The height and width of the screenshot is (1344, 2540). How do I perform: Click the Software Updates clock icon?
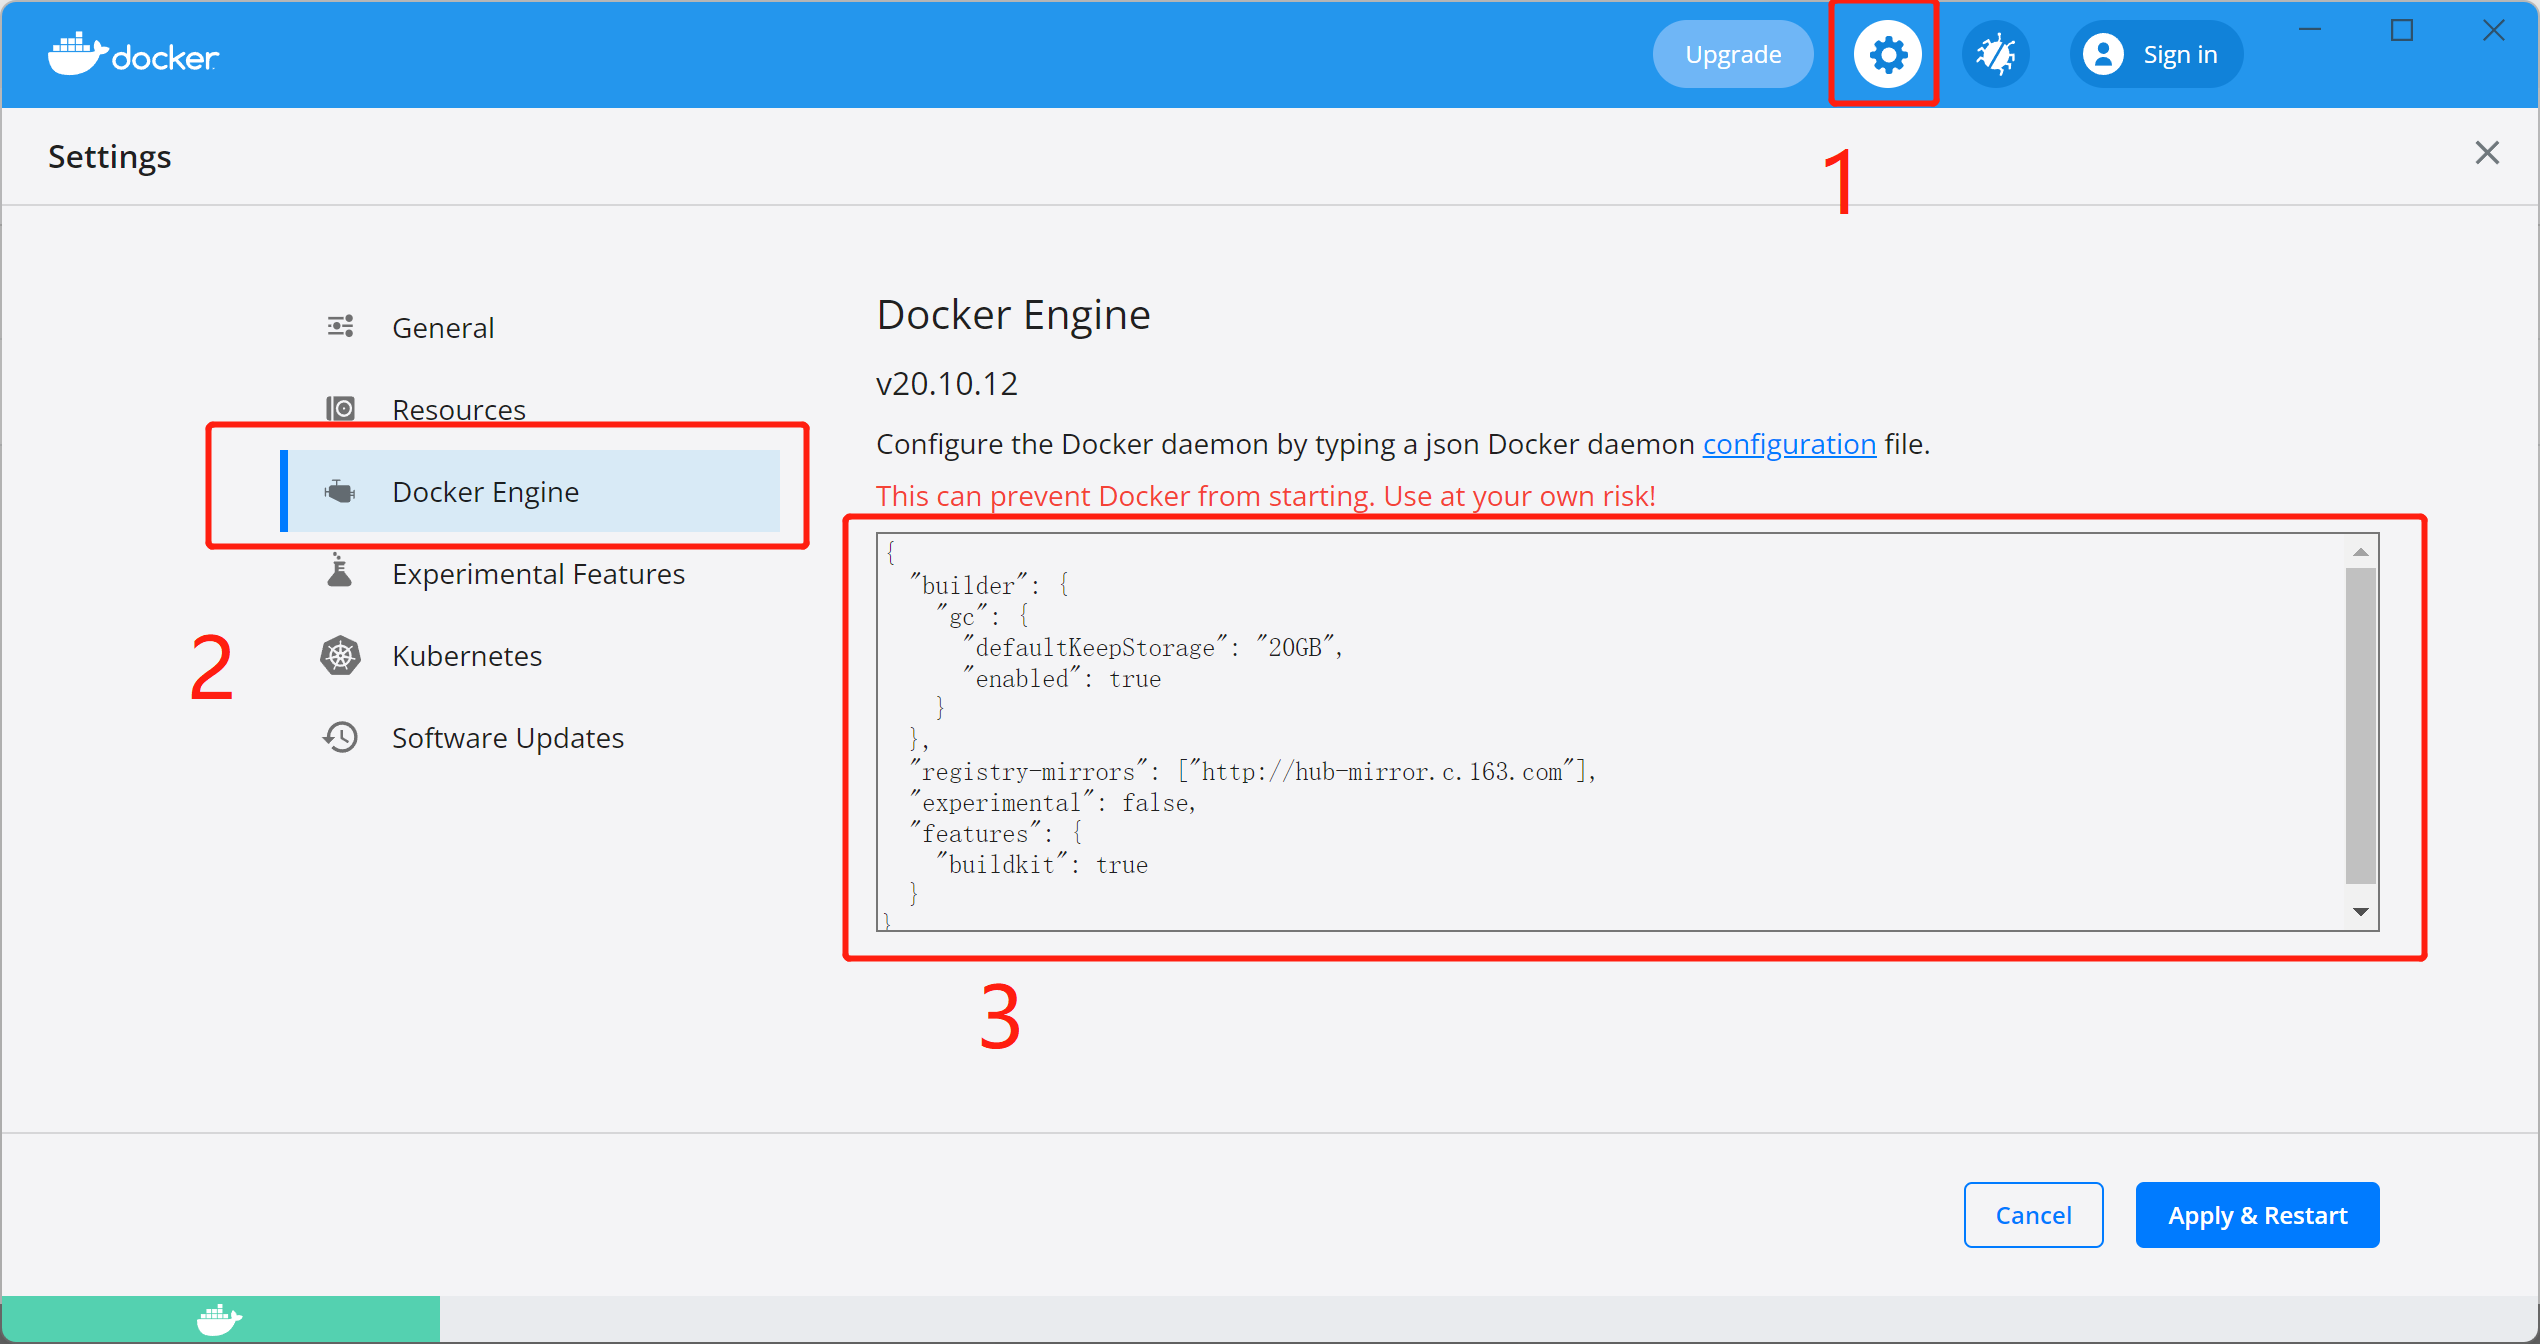pos(340,738)
